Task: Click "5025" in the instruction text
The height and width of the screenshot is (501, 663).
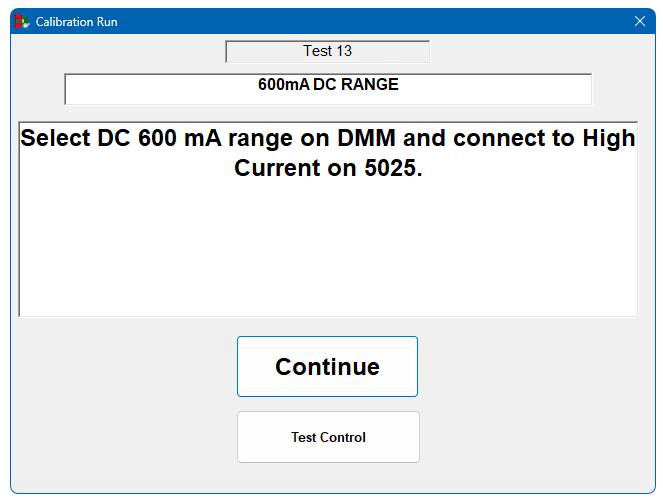Action: (x=387, y=169)
